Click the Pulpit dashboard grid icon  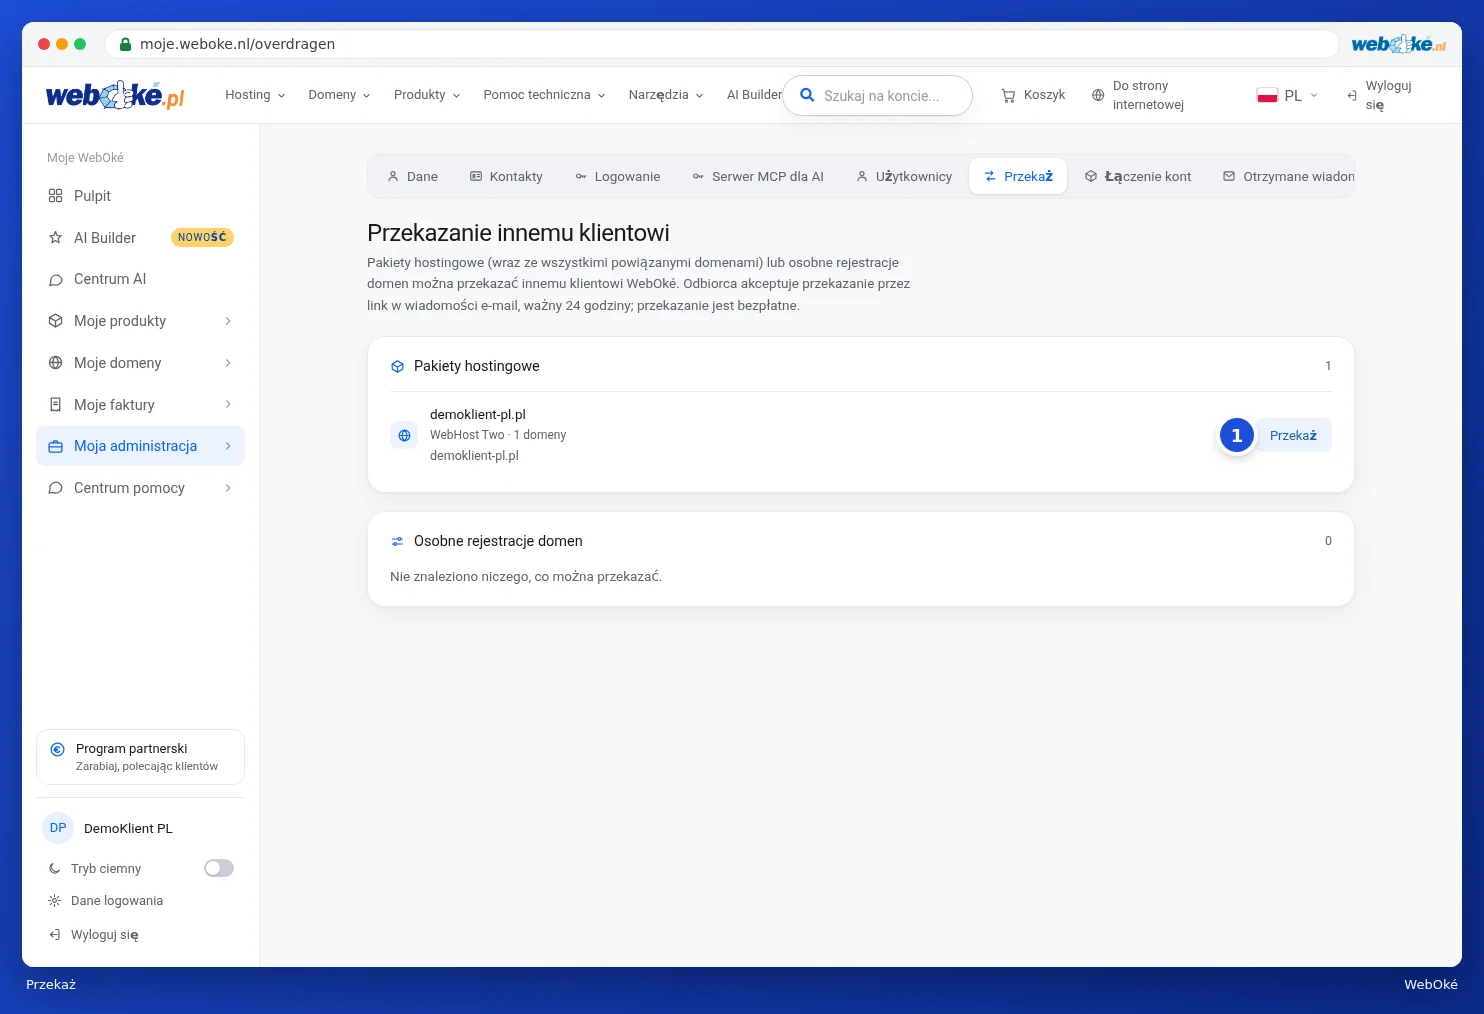pos(55,196)
